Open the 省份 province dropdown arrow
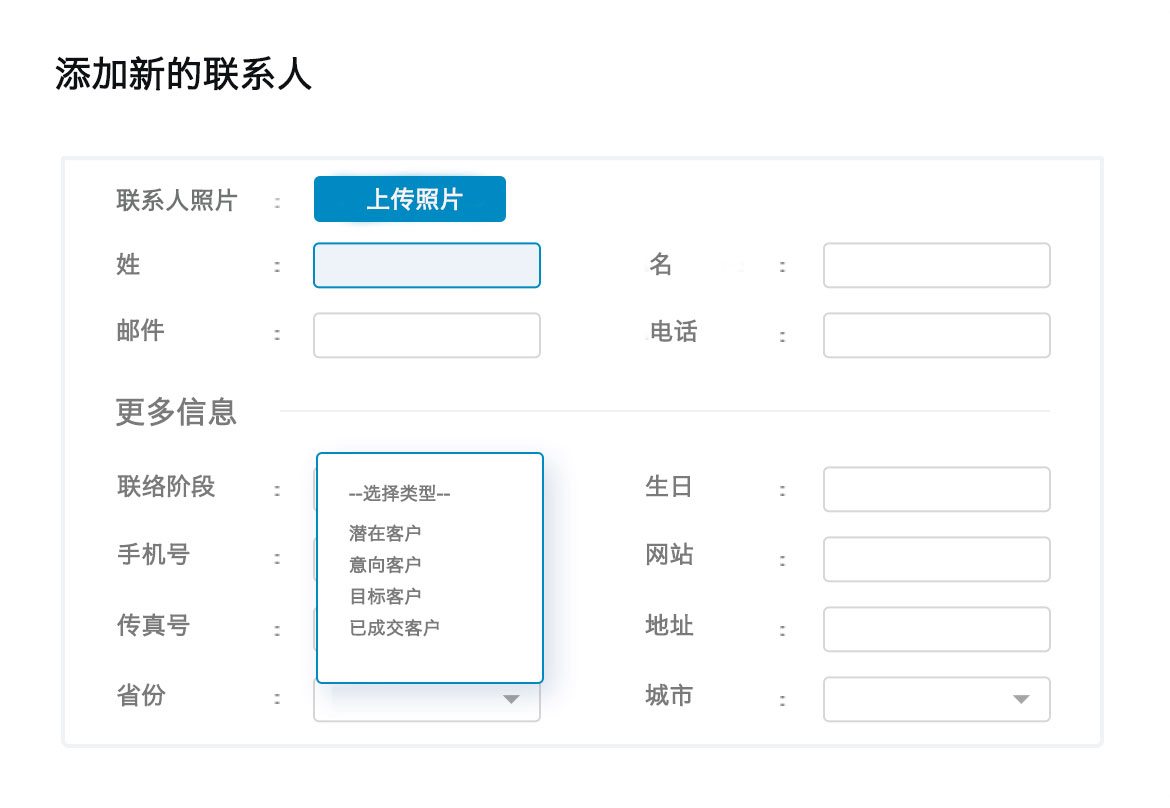The width and height of the screenshot is (1170, 808). tap(511, 700)
